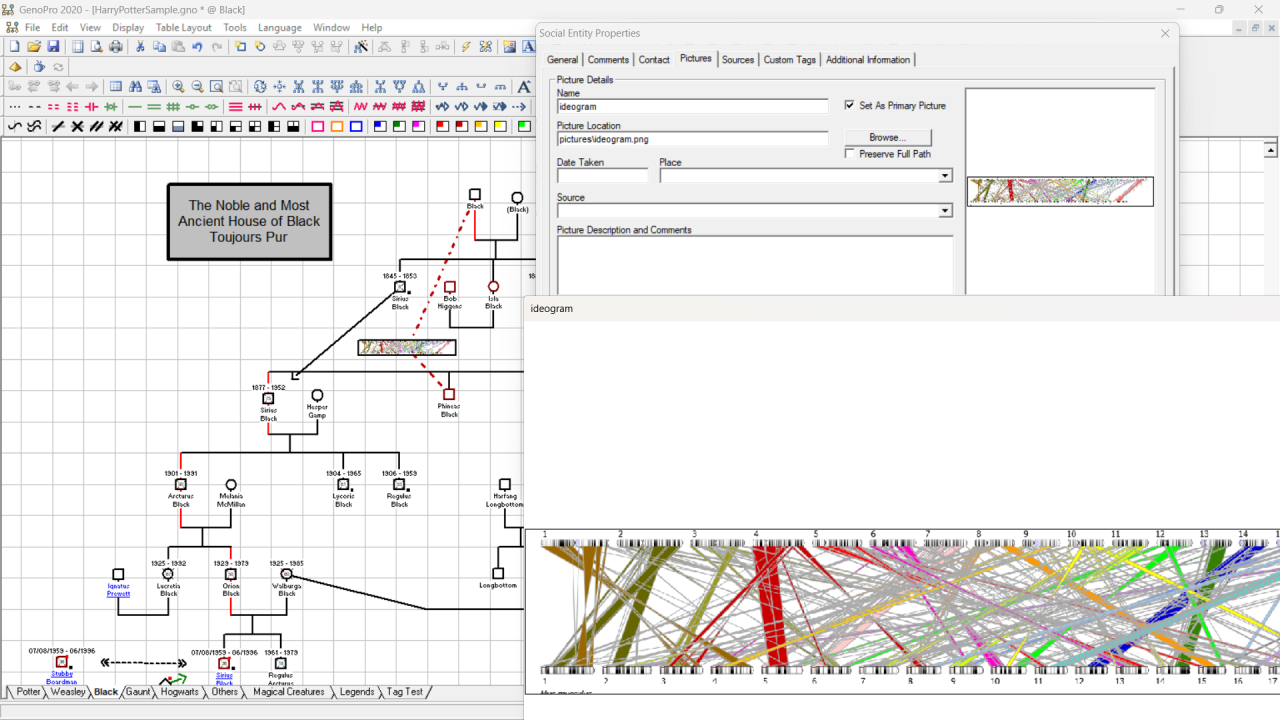The width and height of the screenshot is (1280, 720).
Task: Click the Save floppy disk icon
Action: 53,47
